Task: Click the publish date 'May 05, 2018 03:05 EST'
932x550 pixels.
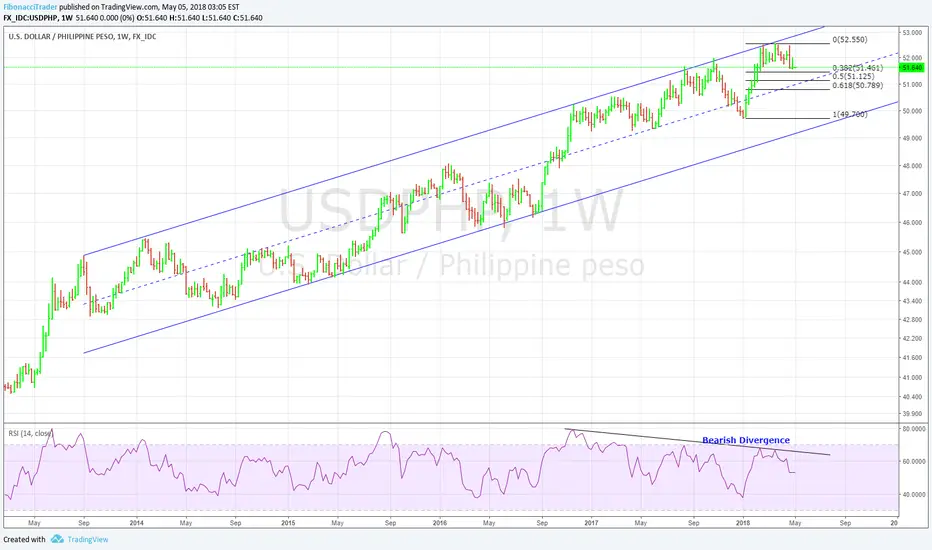Action: [x=201, y=7]
